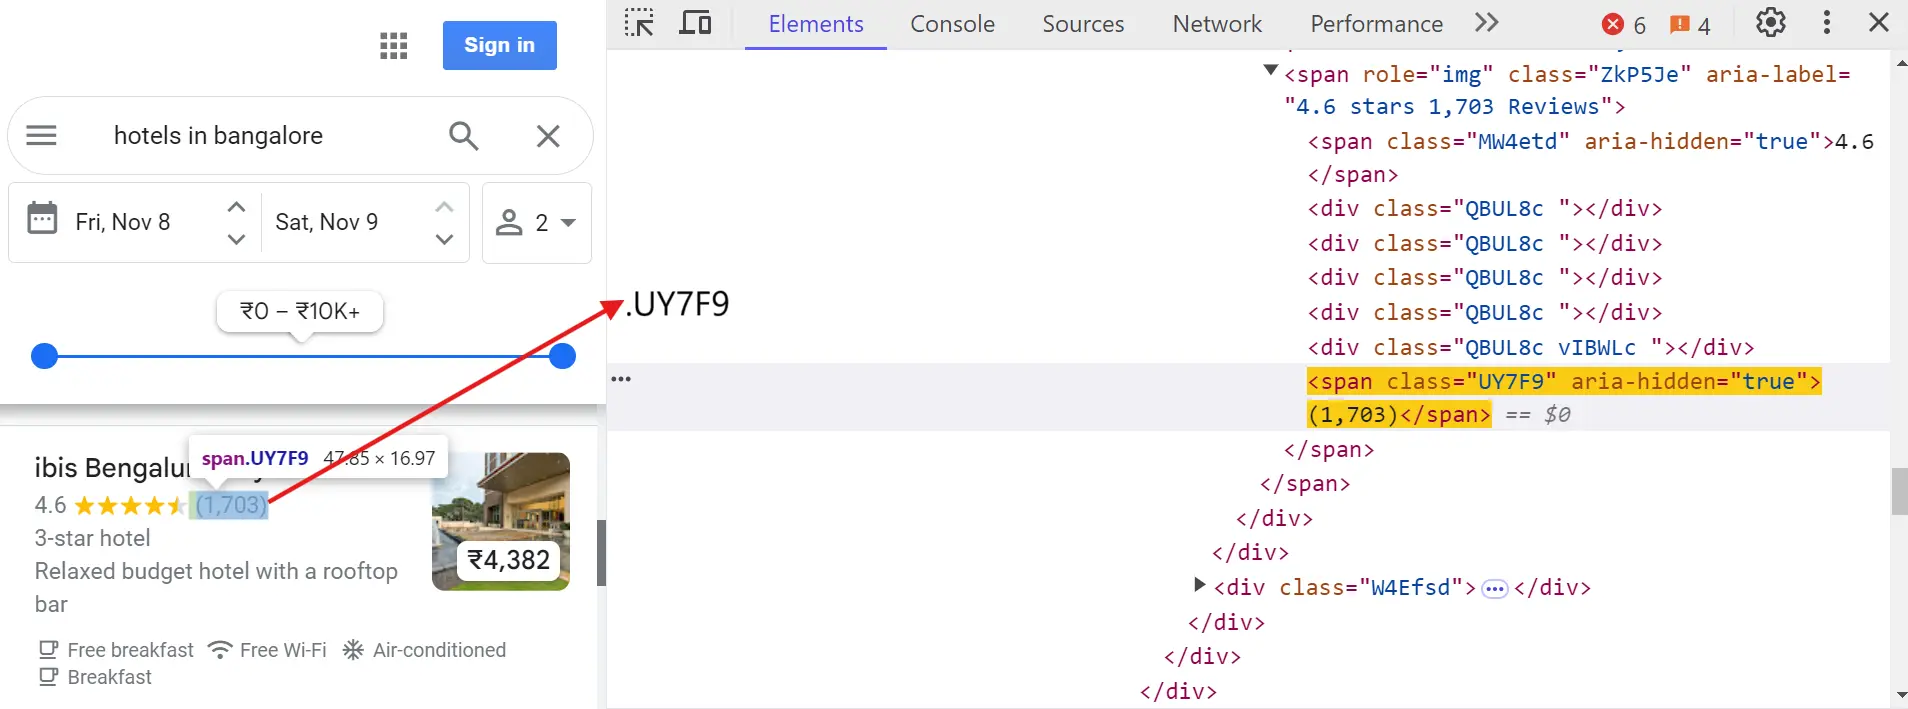Viewport: 1908px width, 709px height.
Task: Switch to the Console tab
Action: tap(952, 24)
